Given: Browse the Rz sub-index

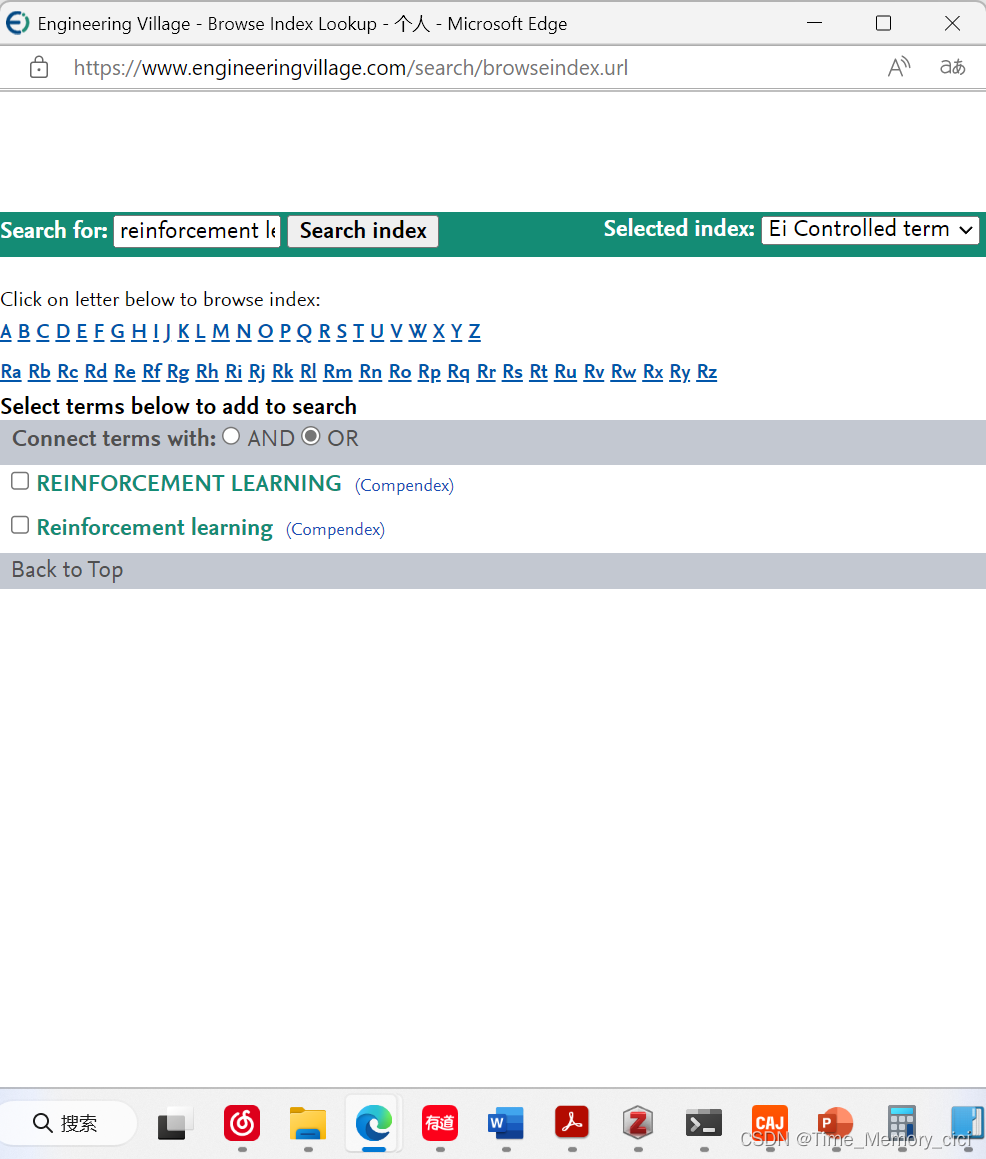Looking at the screenshot, I should [x=707, y=372].
